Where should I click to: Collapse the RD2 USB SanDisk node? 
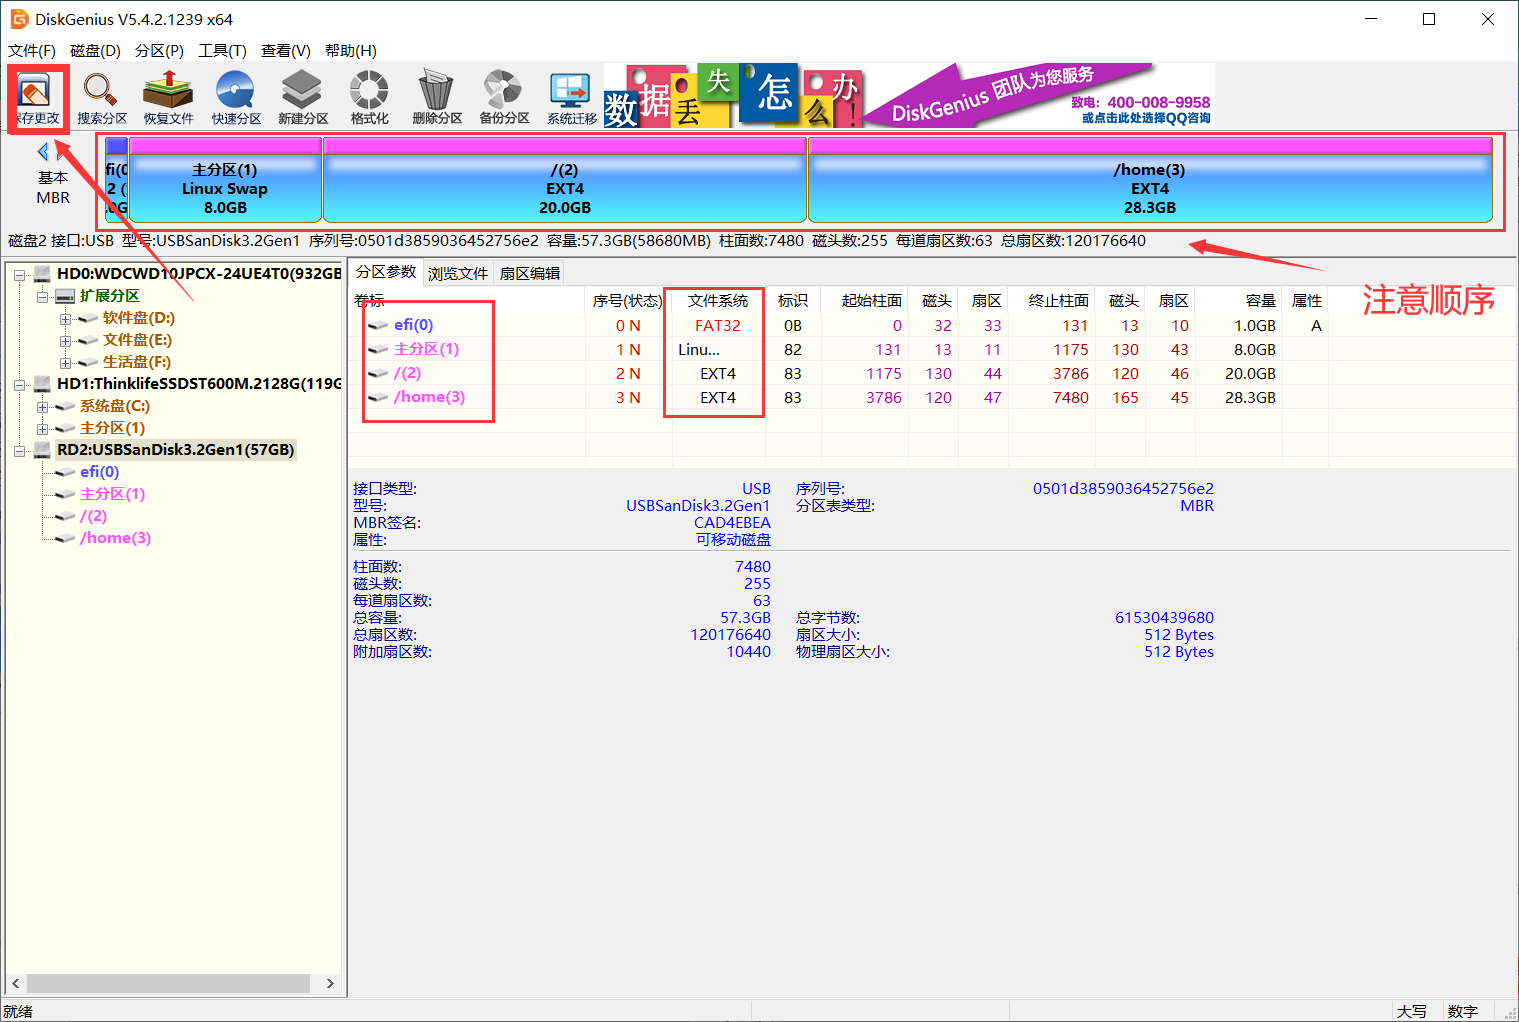point(20,450)
